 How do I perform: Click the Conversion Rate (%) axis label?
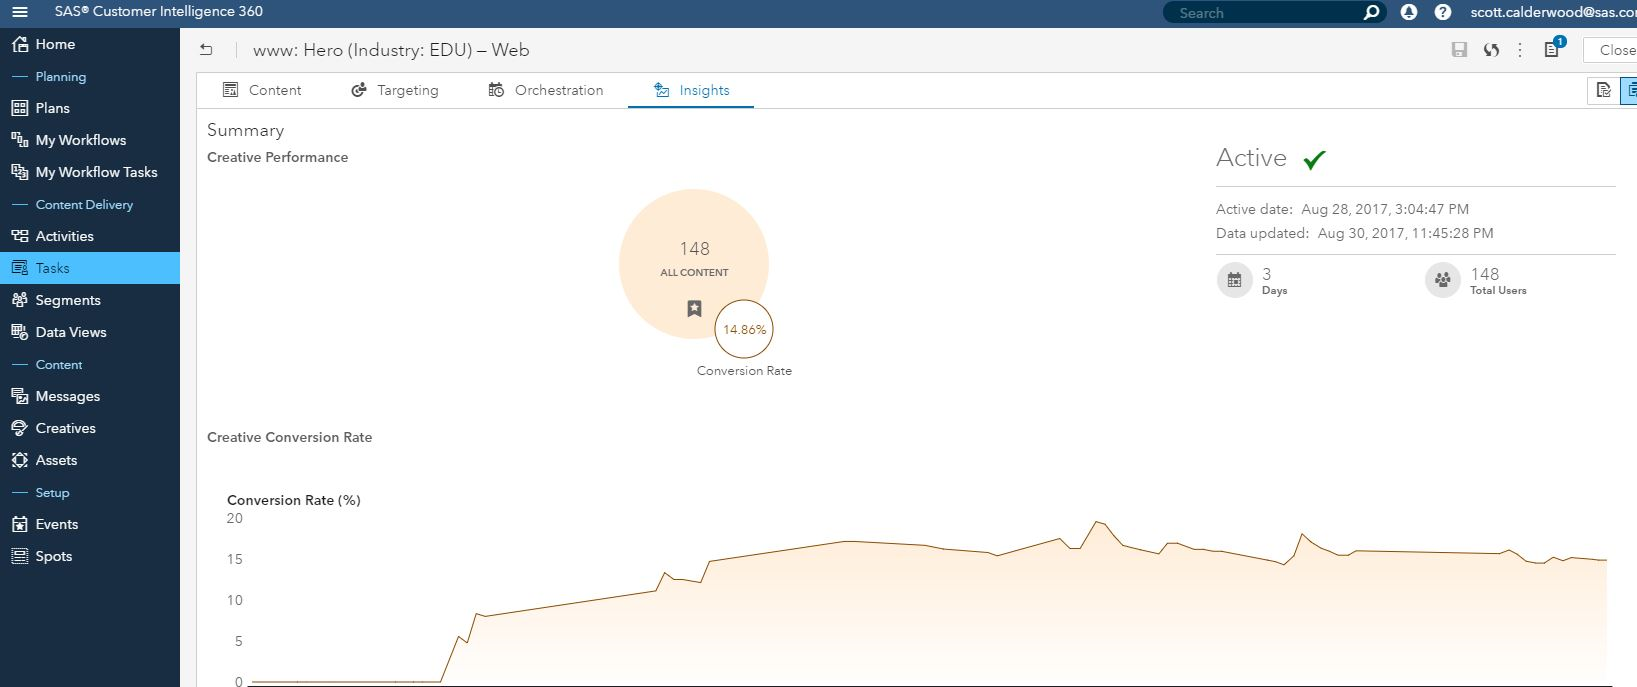293,500
